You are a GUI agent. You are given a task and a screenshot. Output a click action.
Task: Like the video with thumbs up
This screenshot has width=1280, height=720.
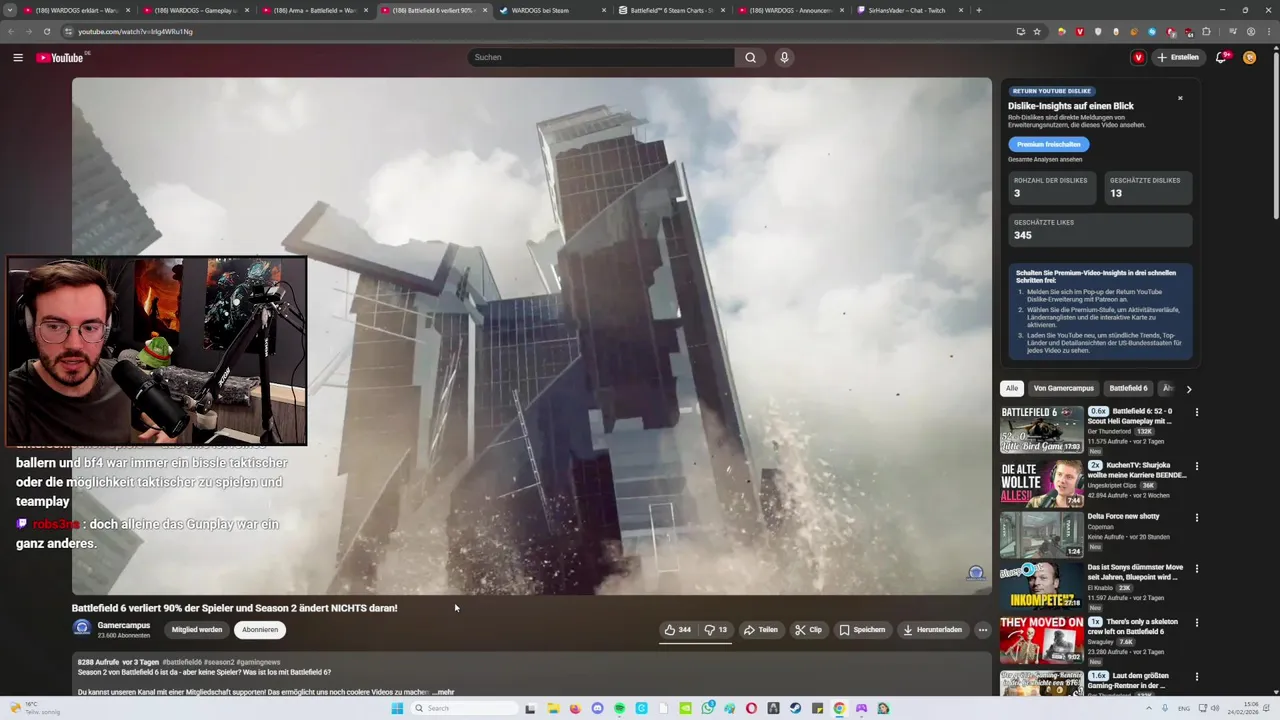click(x=677, y=630)
